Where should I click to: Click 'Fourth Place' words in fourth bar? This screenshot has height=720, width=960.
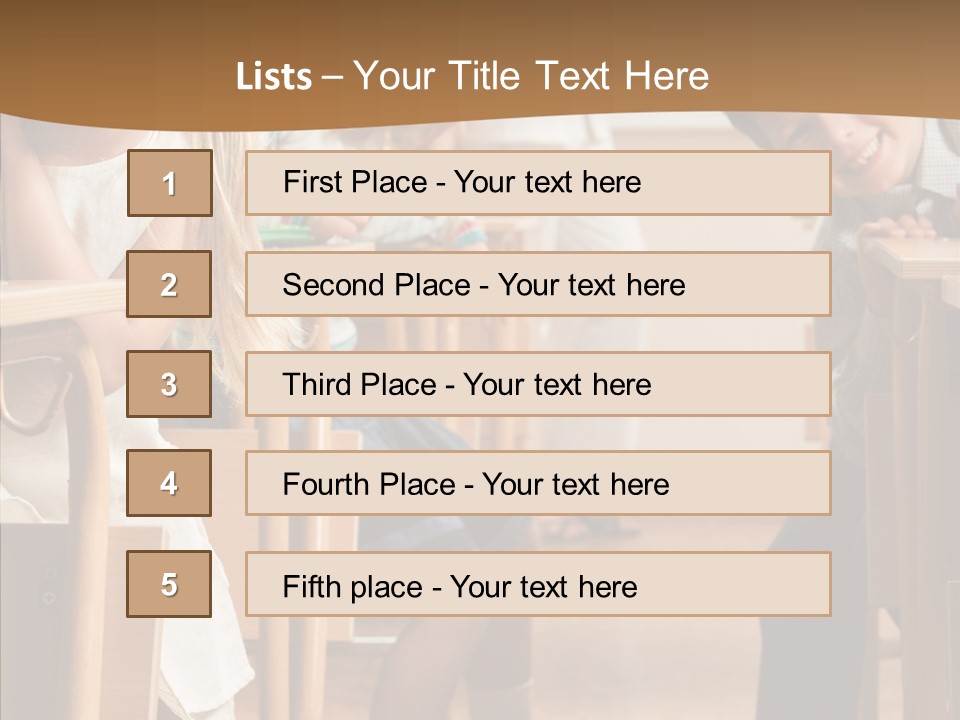point(369,484)
